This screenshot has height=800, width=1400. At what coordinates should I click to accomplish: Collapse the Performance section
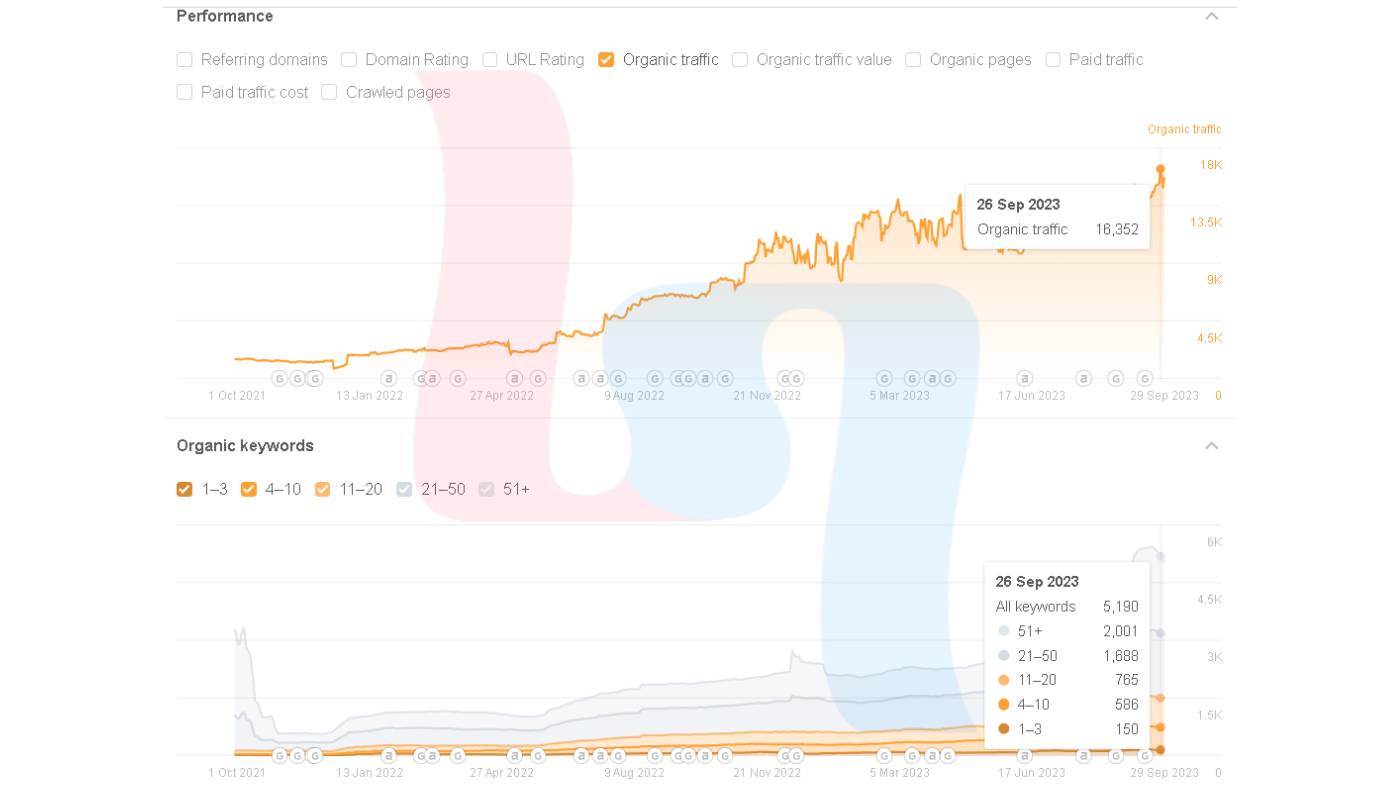point(1211,16)
